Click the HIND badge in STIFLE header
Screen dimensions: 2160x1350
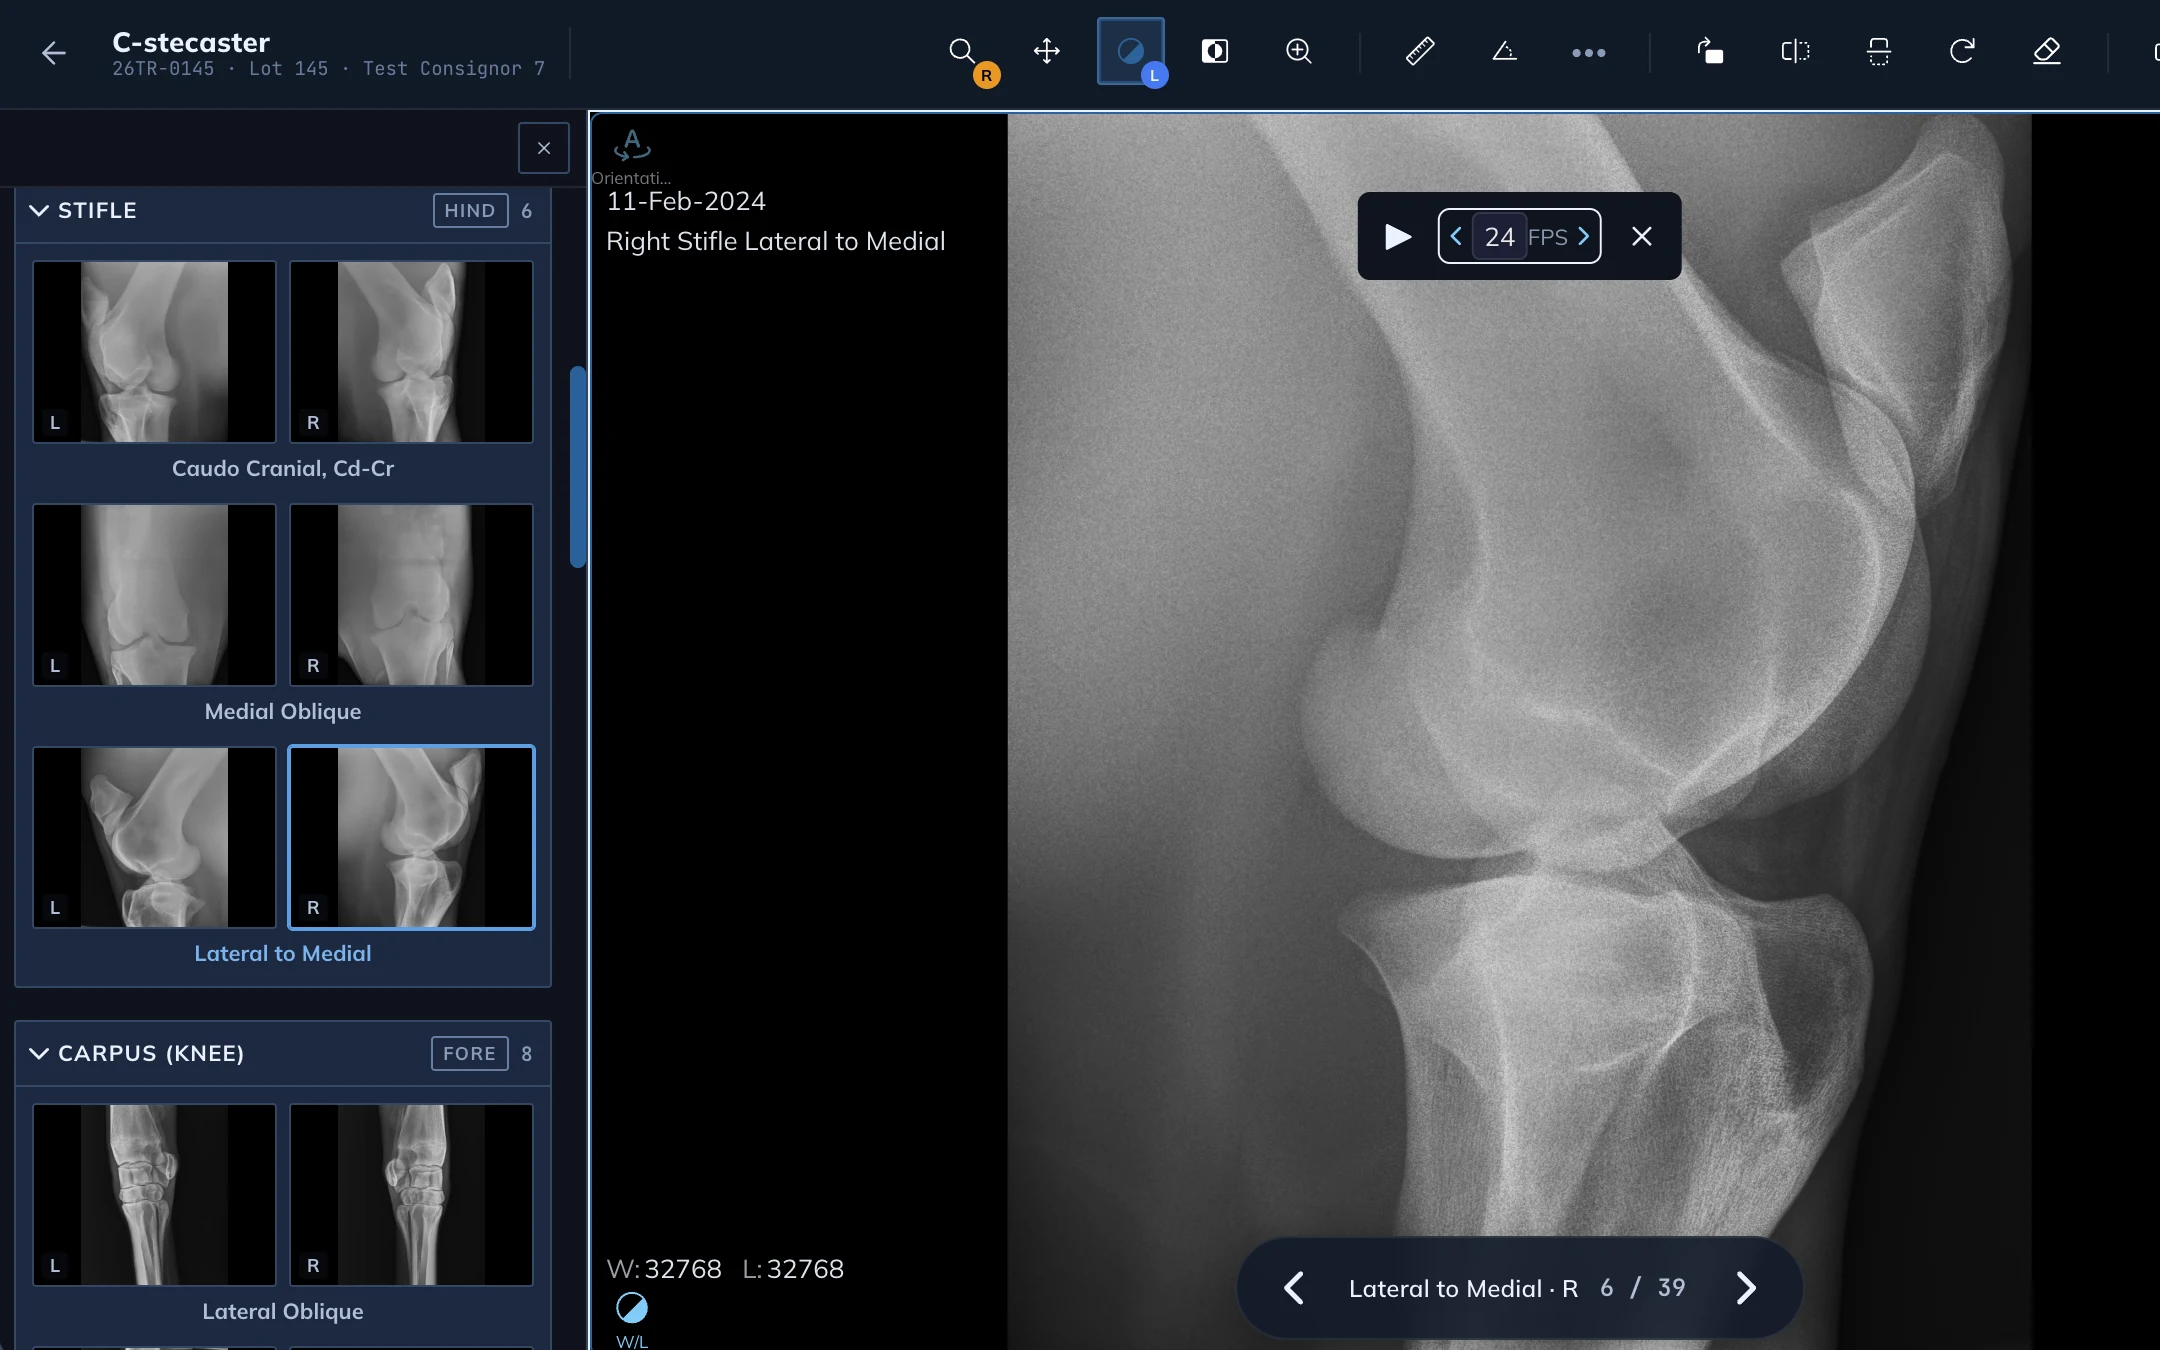[470, 211]
